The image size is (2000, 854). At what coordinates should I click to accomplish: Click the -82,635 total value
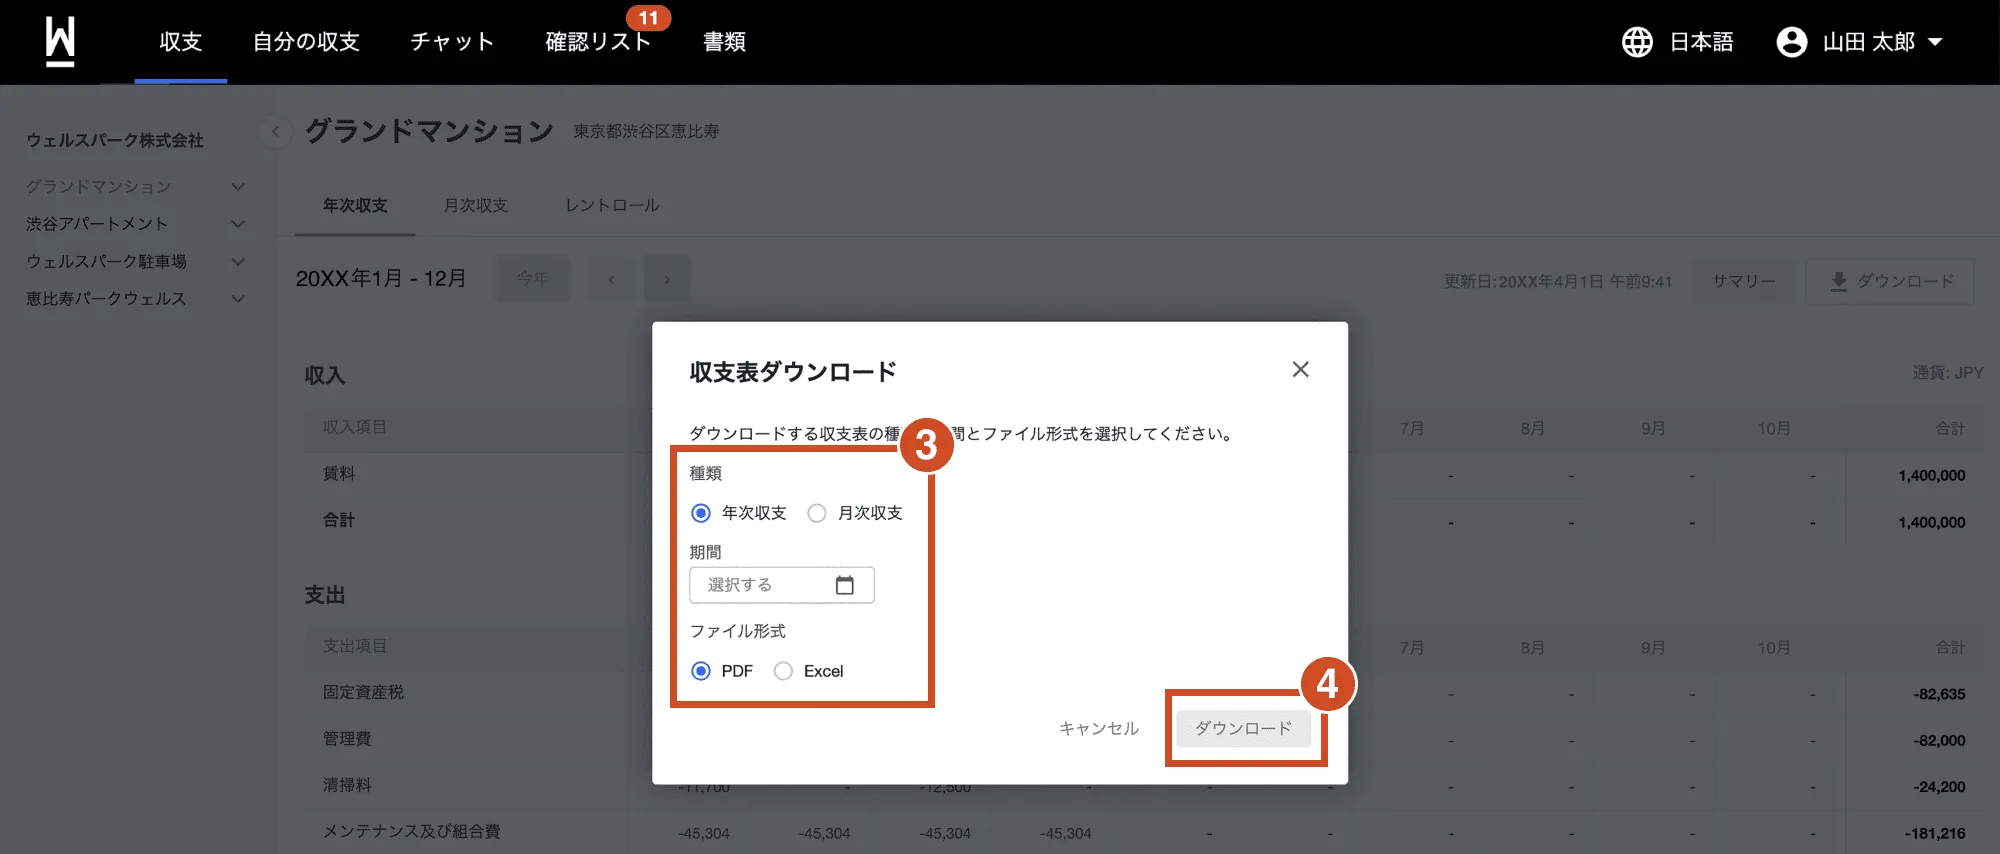point(1939,694)
